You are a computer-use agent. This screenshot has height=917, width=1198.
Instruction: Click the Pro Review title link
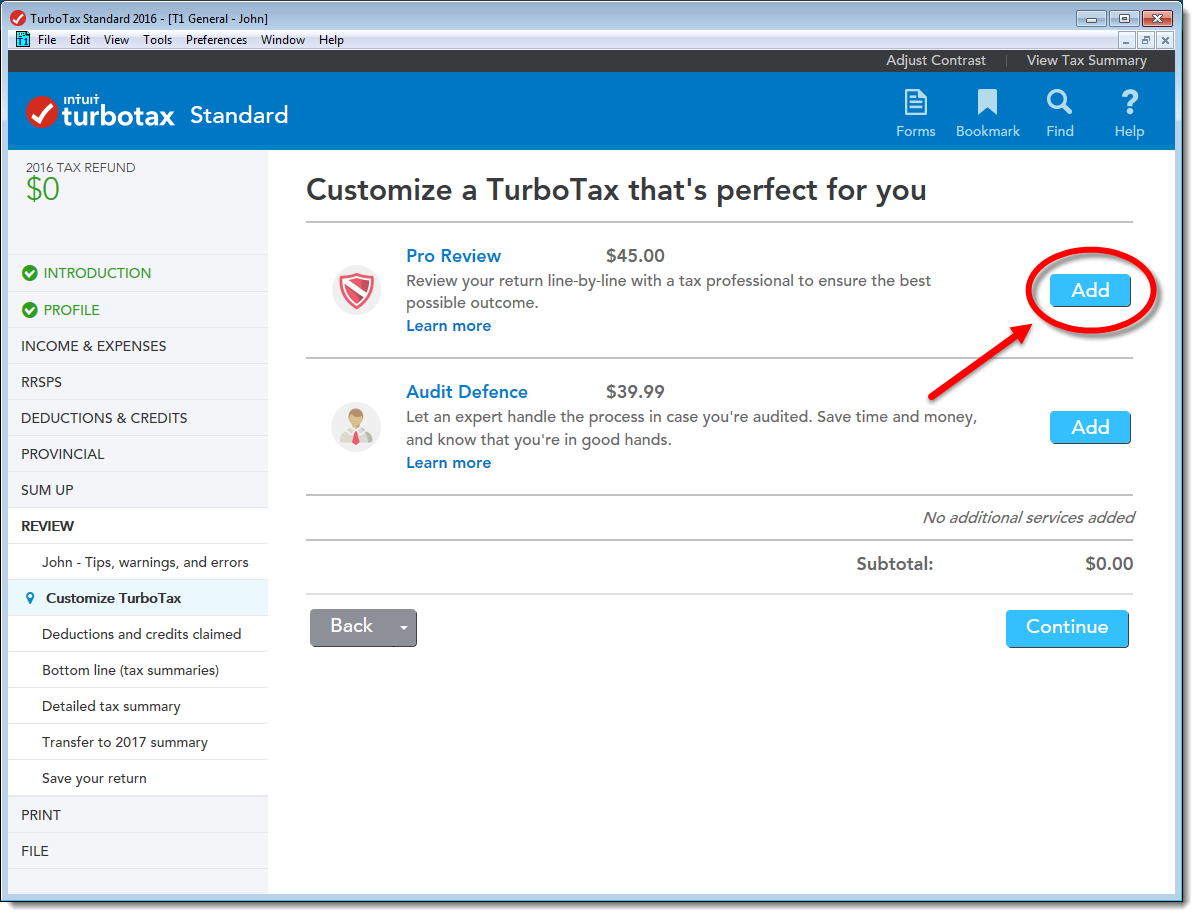[x=454, y=256]
